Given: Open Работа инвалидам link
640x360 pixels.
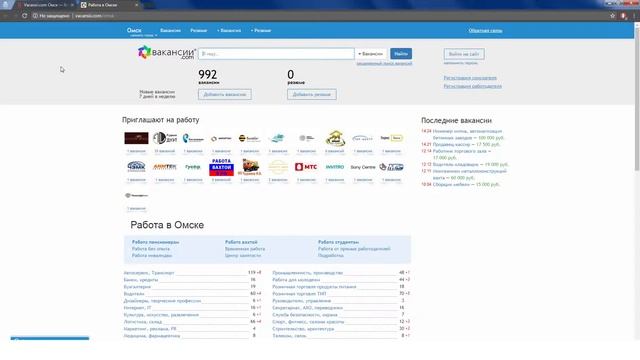Looking at the screenshot, I should pos(152,256).
